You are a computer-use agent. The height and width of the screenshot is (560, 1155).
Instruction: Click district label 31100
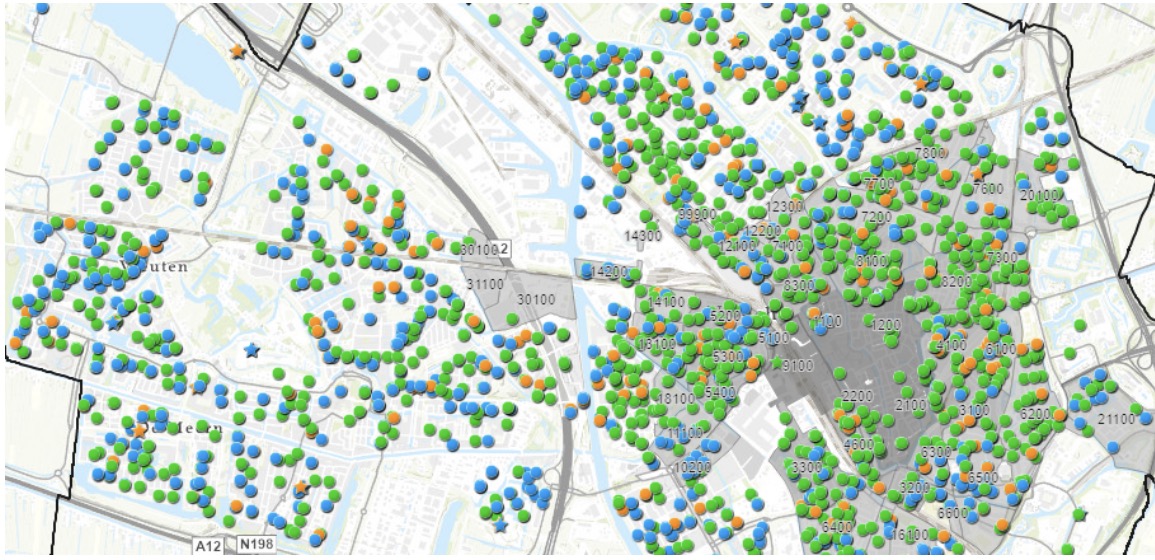pos(485,284)
